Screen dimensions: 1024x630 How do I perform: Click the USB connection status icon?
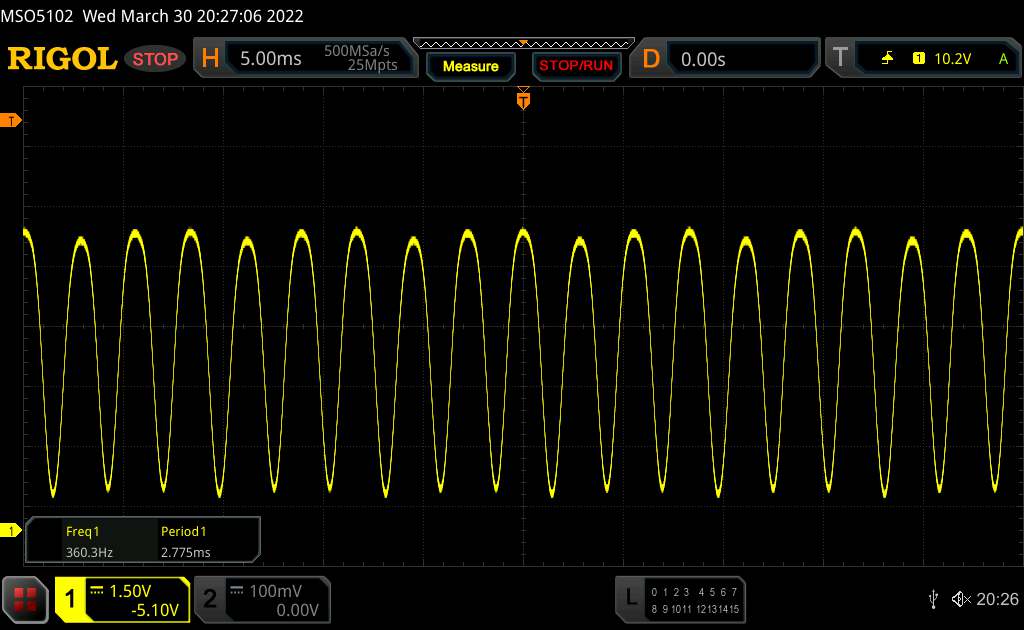[x=933, y=598]
